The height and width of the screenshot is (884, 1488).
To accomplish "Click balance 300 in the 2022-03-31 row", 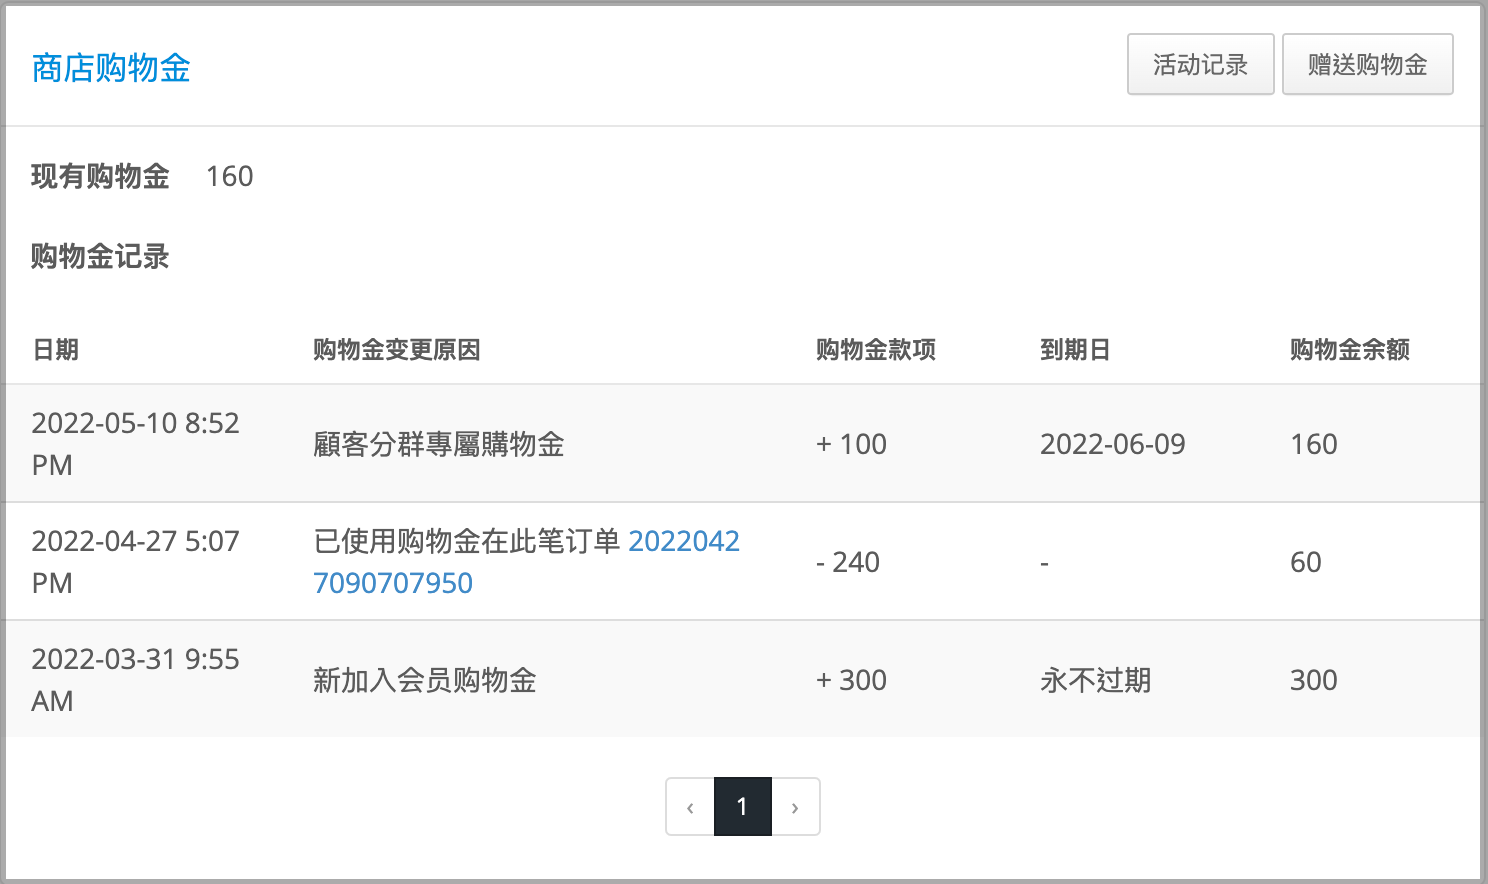I will pos(1313,680).
